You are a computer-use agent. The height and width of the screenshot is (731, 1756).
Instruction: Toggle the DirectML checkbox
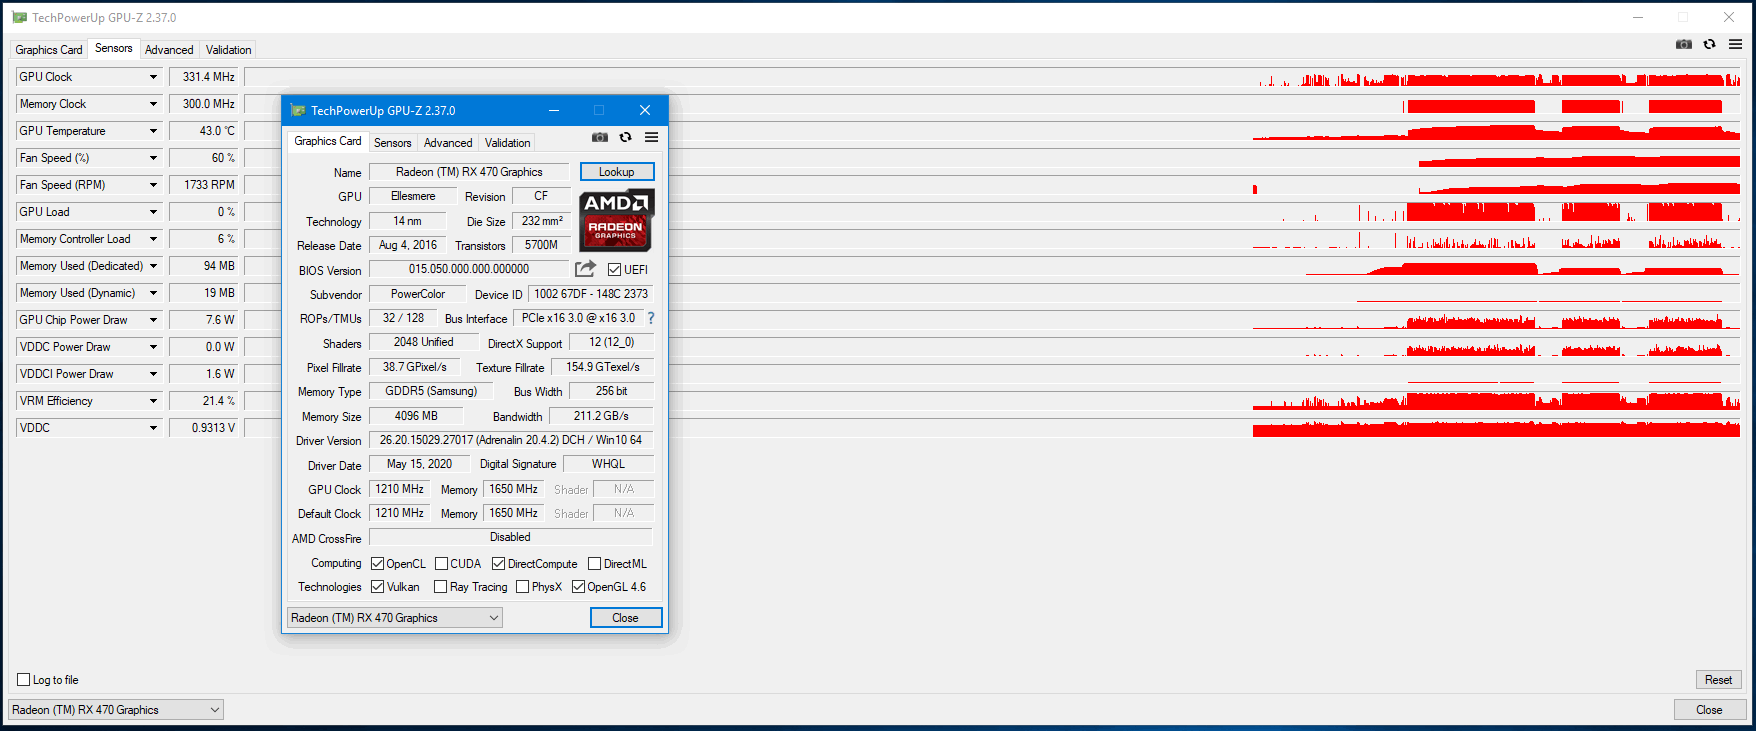point(594,564)
